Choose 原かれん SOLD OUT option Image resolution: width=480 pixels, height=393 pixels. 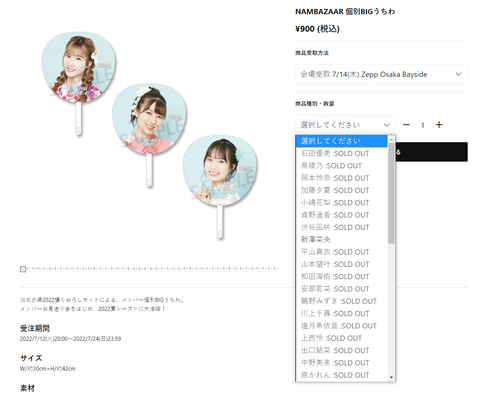(x=342, y=375)
